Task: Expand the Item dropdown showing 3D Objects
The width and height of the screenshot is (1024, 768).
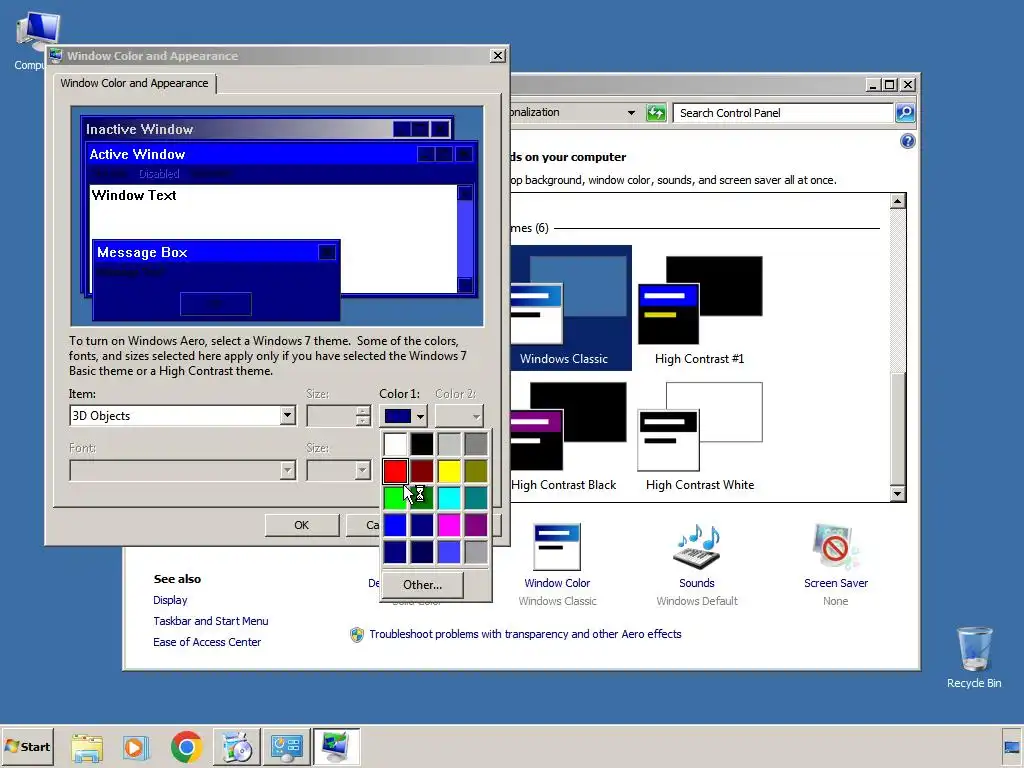Action: [287, 416]
